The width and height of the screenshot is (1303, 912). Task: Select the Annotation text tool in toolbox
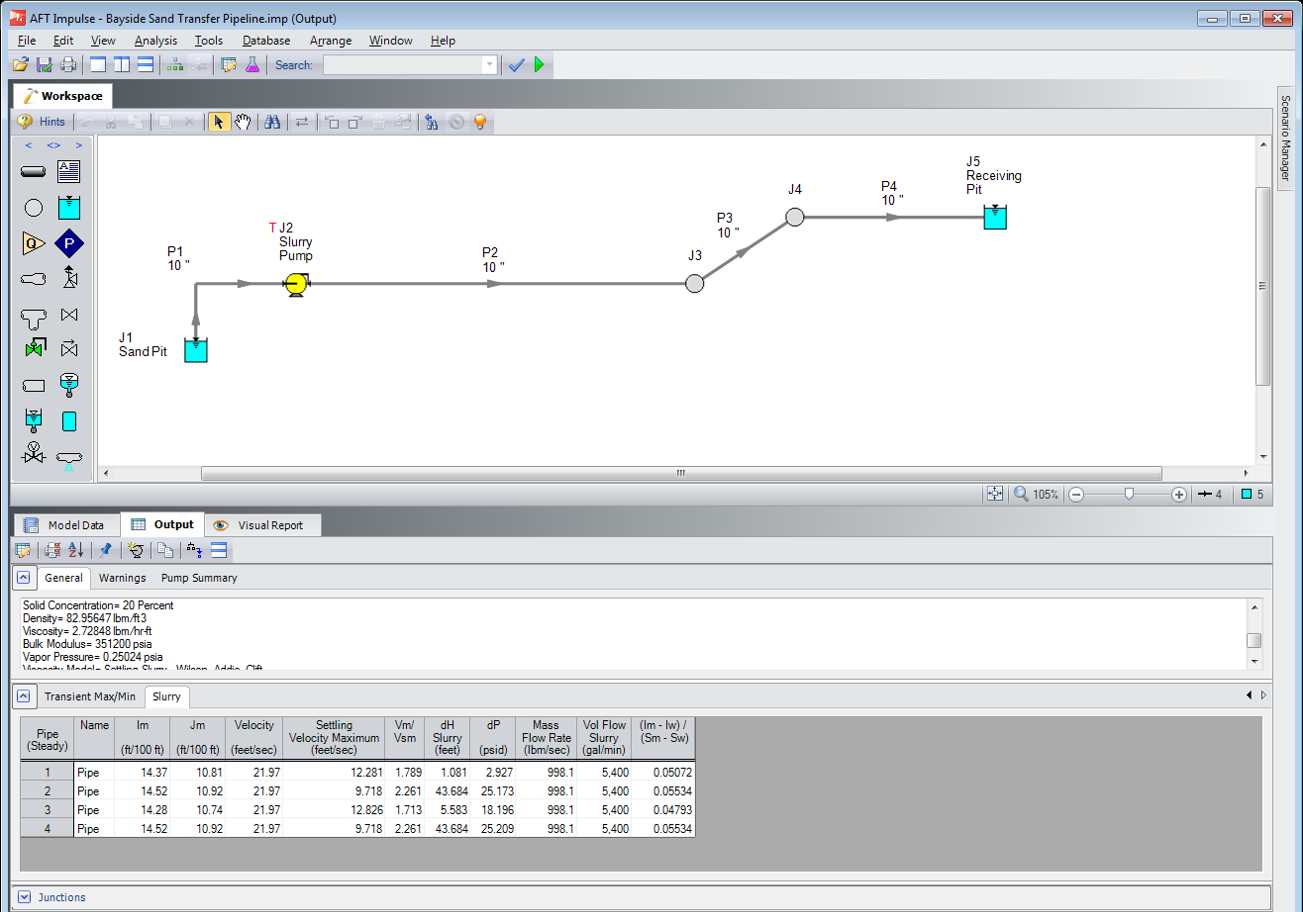tap(68, 172)
